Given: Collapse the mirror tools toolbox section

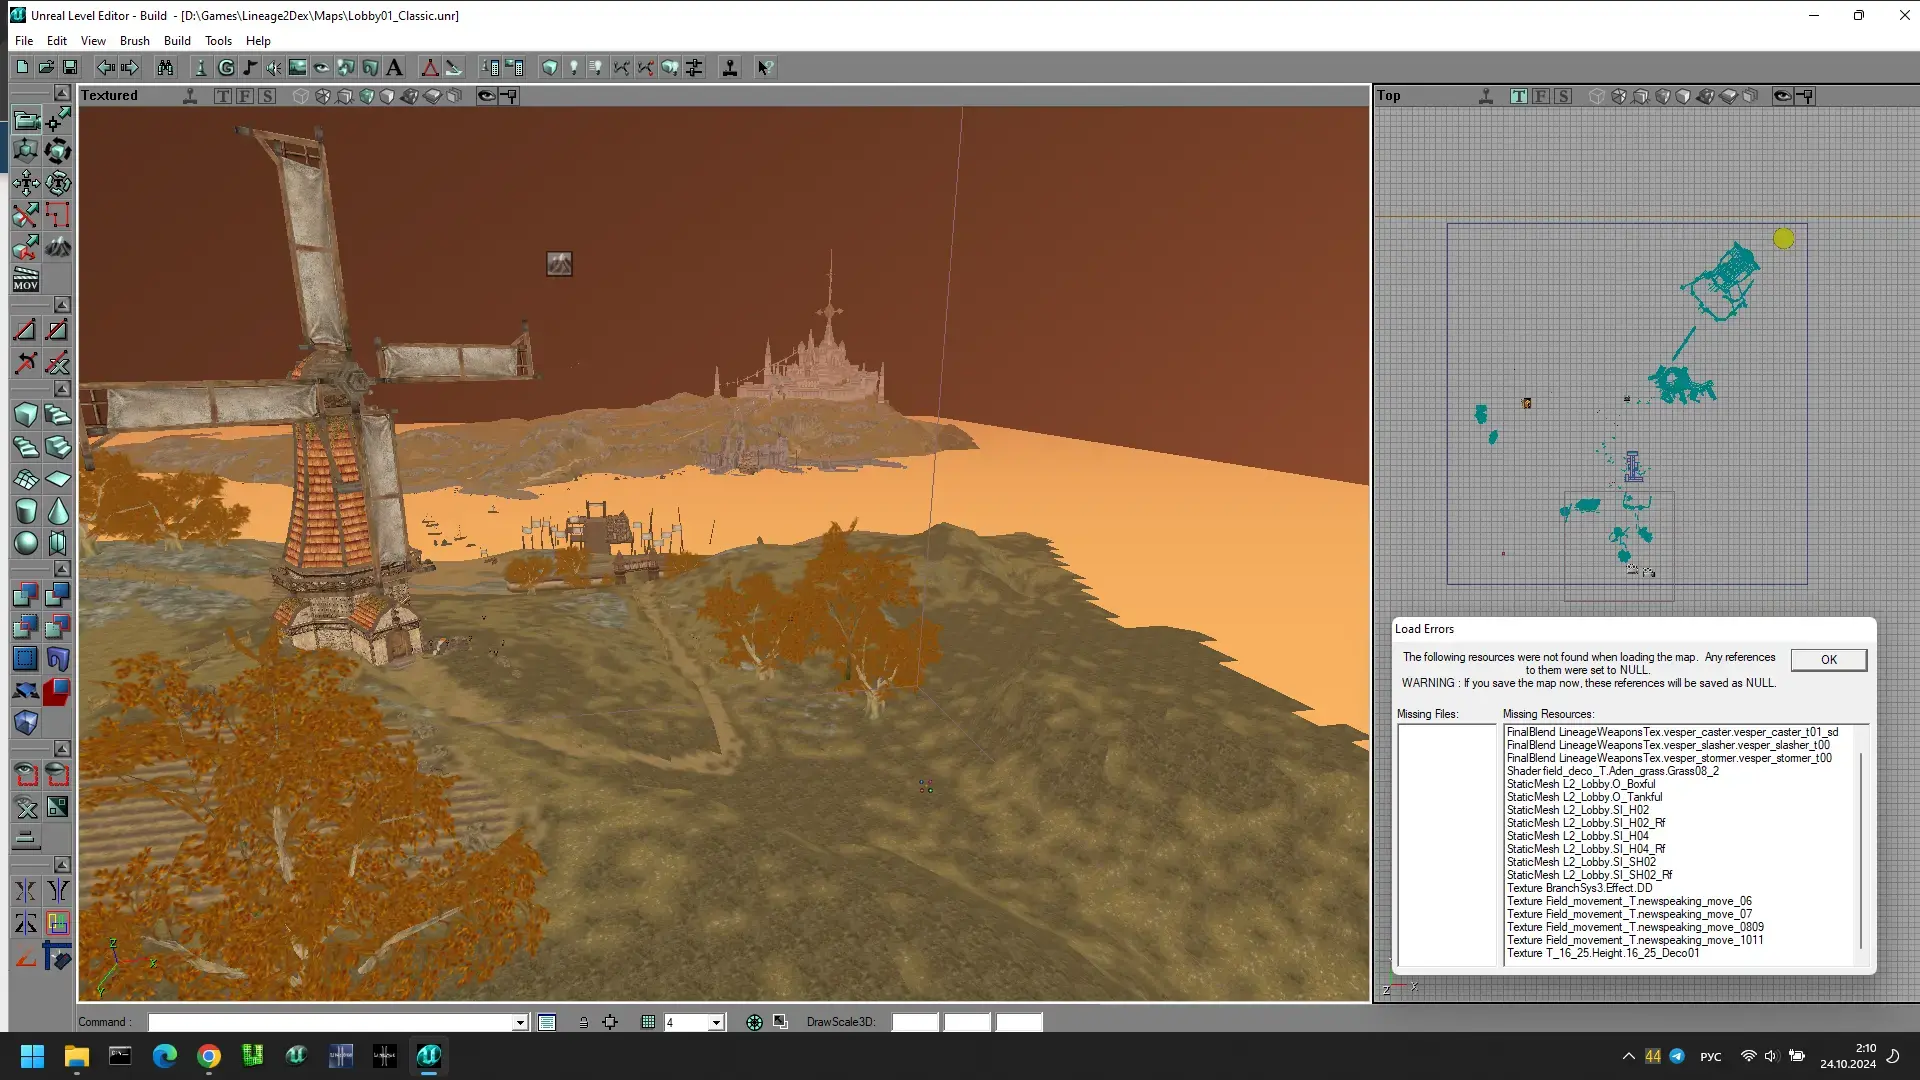Looking at the screenshot, I should tap(62, 865).
